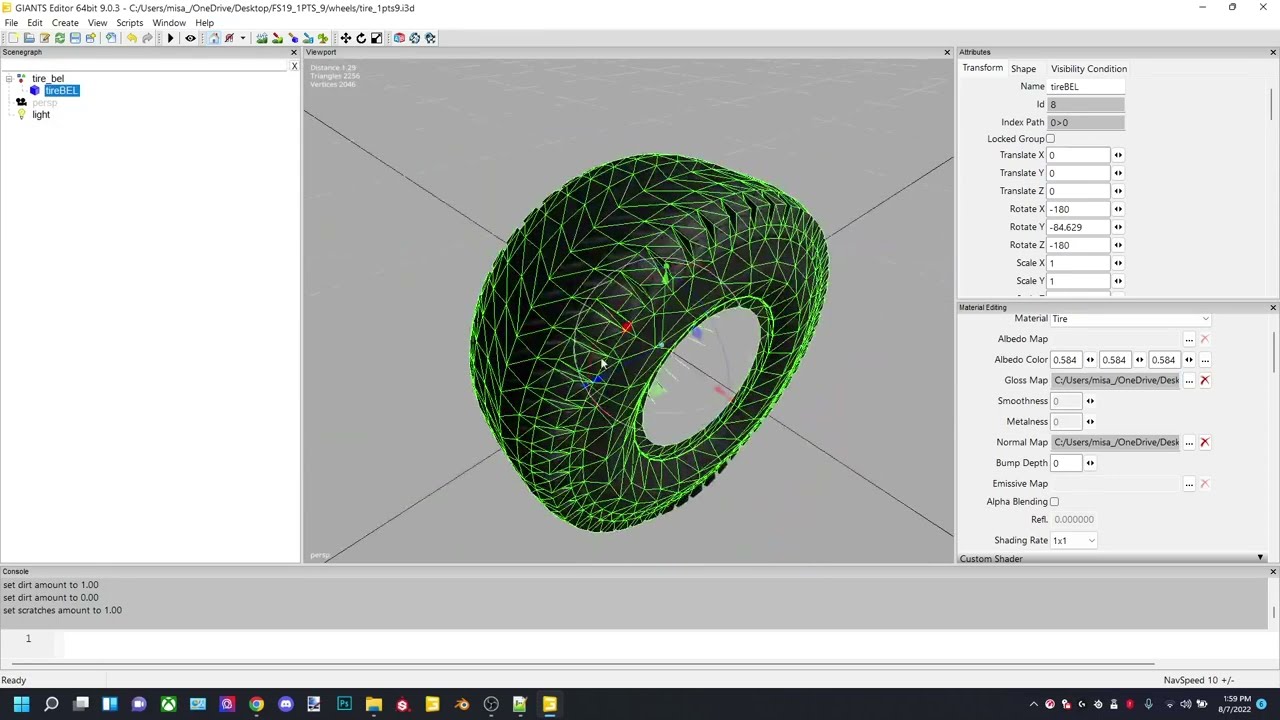Click the Save (floppy disk) toolbar icon

[75, 38]
